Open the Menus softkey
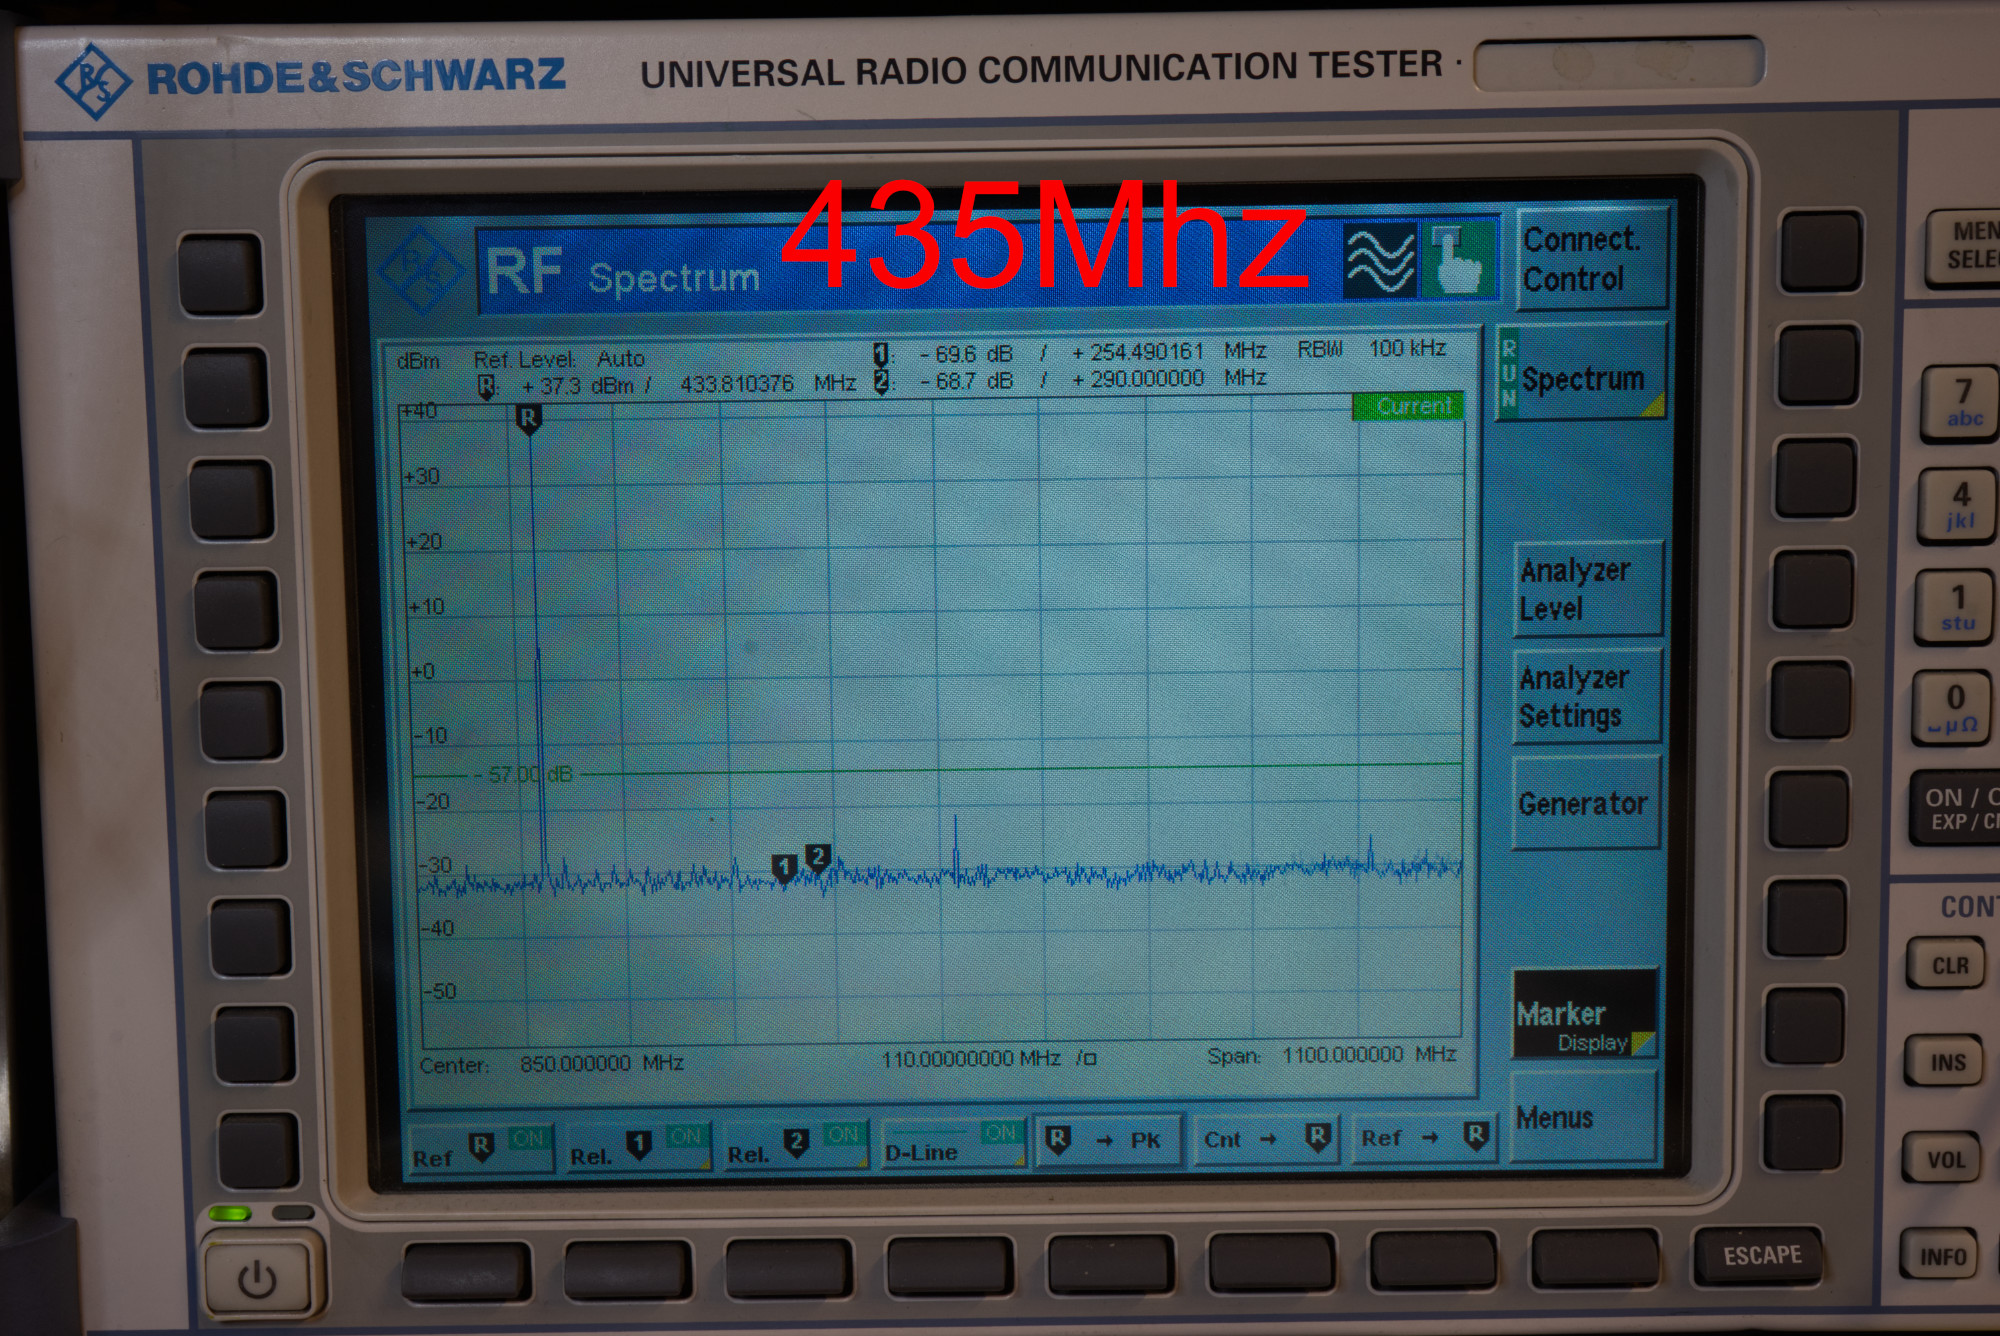The height and width of the screenshot is (1336, 2000). [x=1583, y=1117]
